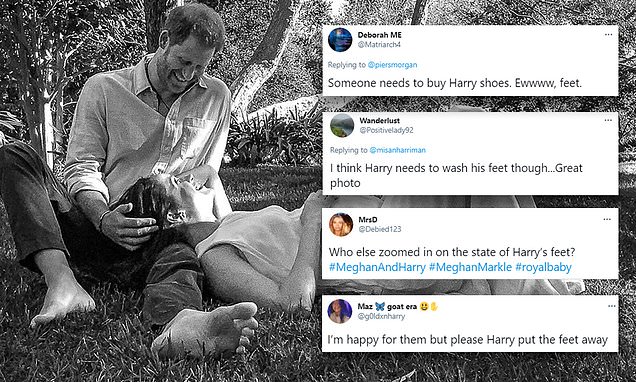
Task: Open Wanderlust's landscape profile avatar
Action: [x=342, y=125]
